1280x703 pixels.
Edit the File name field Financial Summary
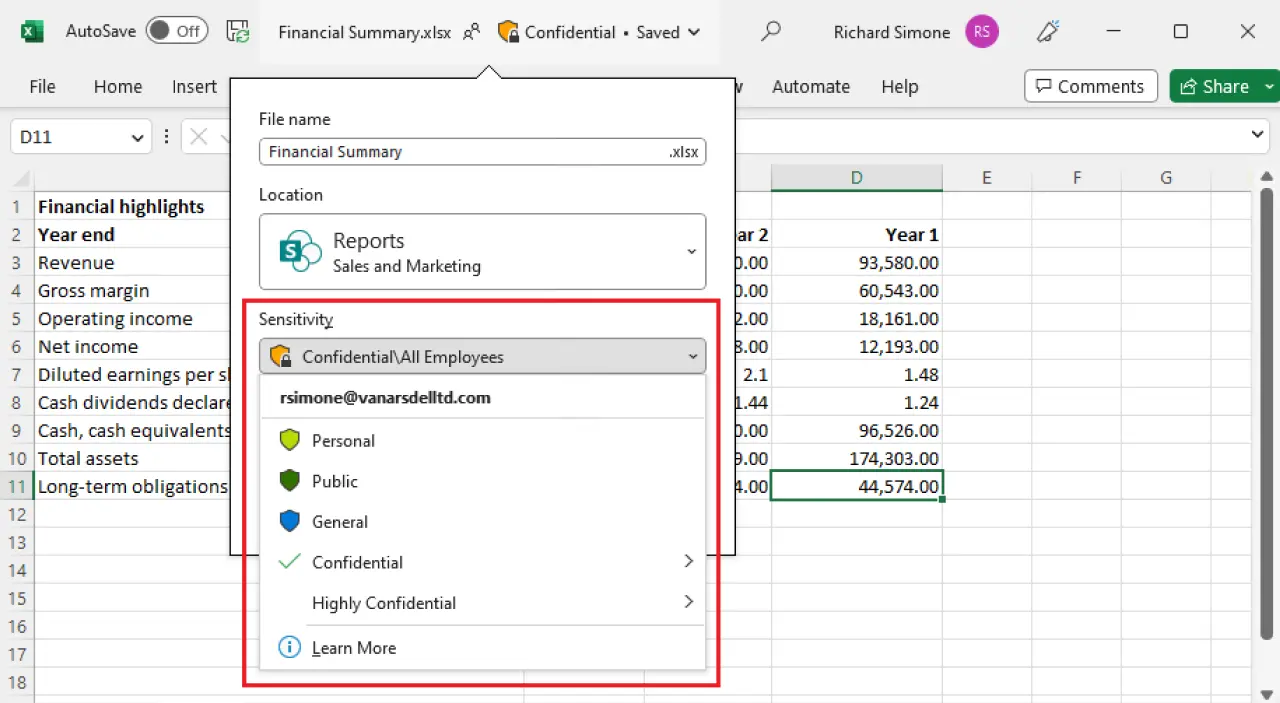pyautogui.click(x=482, y=152)
